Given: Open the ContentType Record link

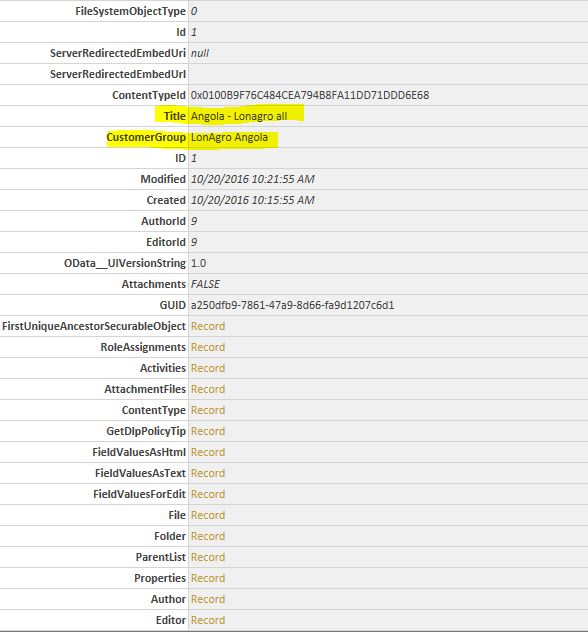Looking at the screenshot, I should [x=208, y=410].
